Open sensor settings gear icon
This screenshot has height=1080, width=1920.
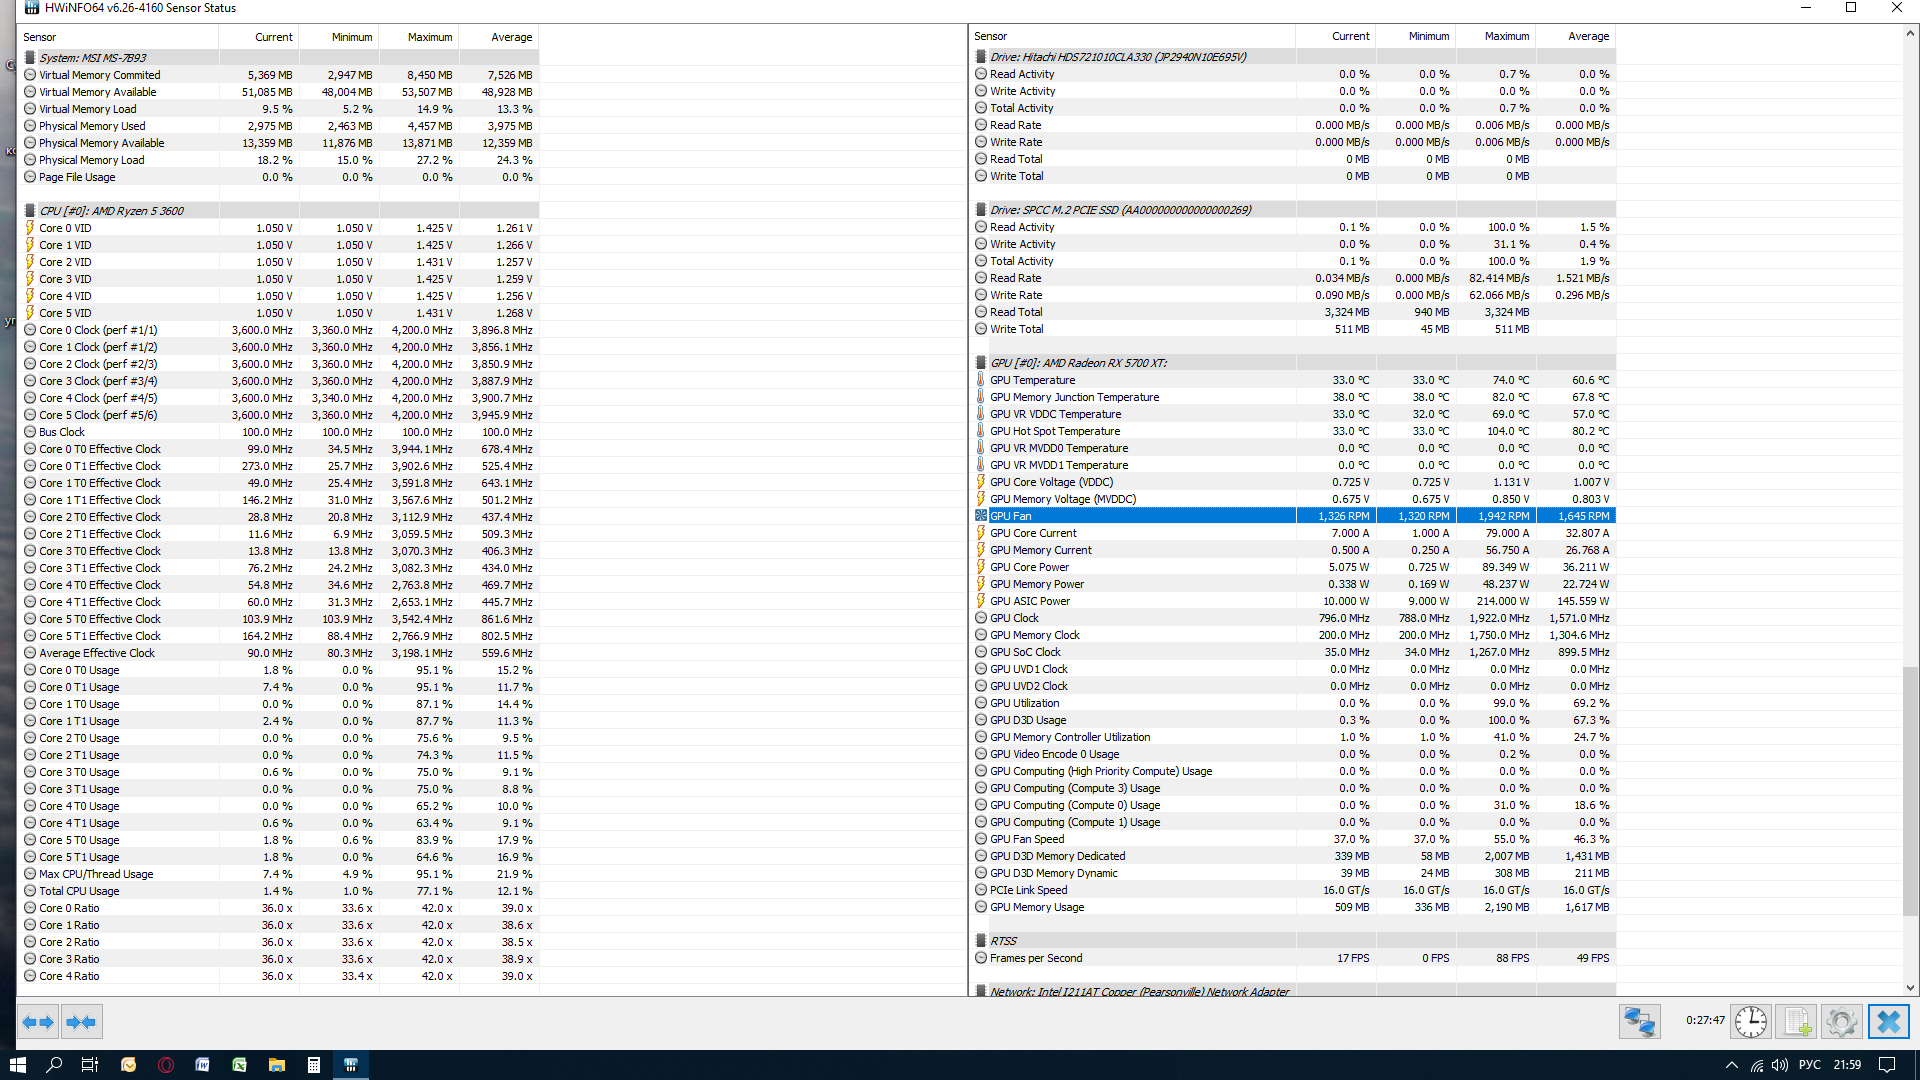(x=1841, y=1022)
